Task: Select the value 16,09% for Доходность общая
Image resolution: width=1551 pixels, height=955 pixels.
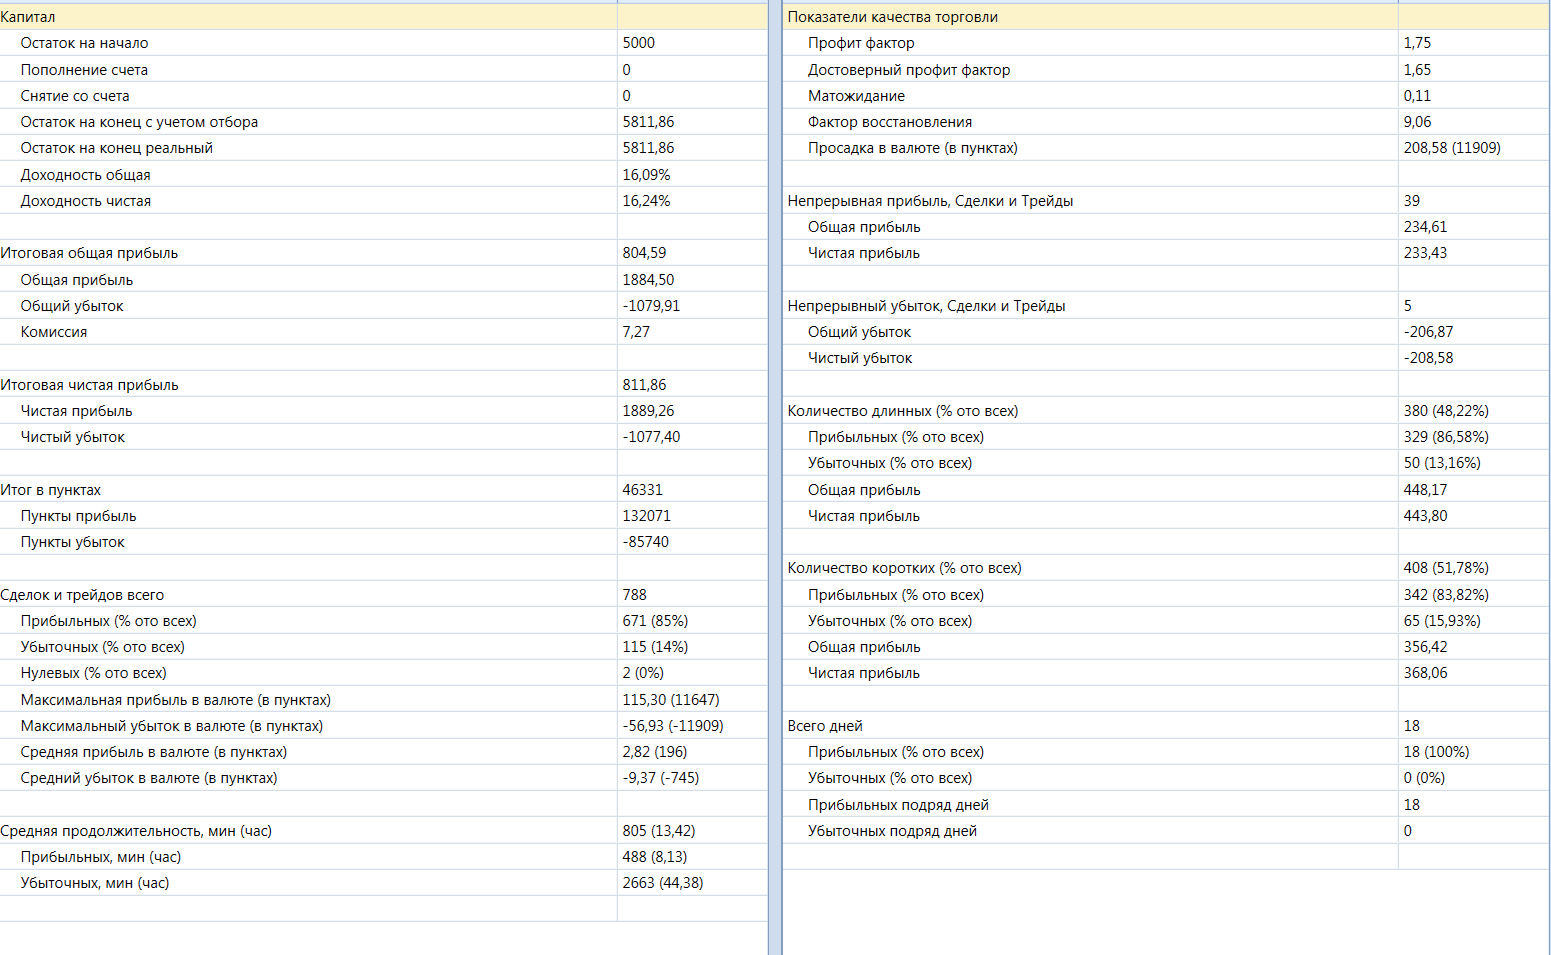Action: coord(646,175)
